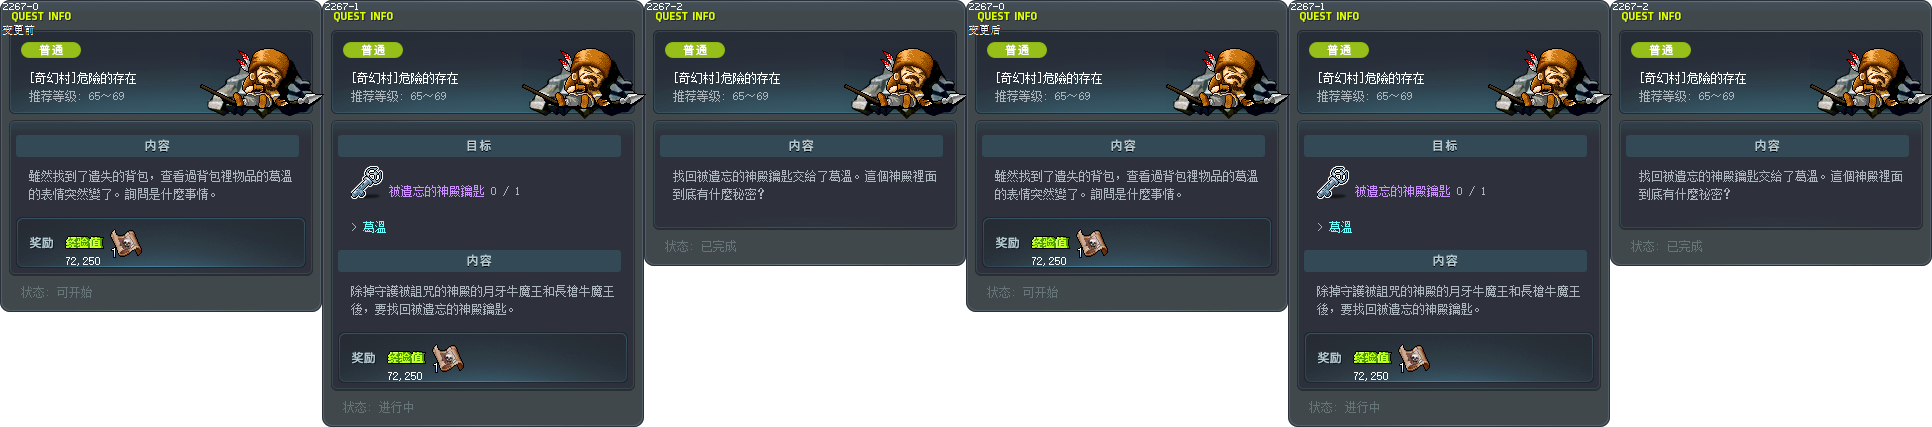
Task: Click the key item icon in the rightmost 2267-1 panel
Action: click(x=1332, y=183)
